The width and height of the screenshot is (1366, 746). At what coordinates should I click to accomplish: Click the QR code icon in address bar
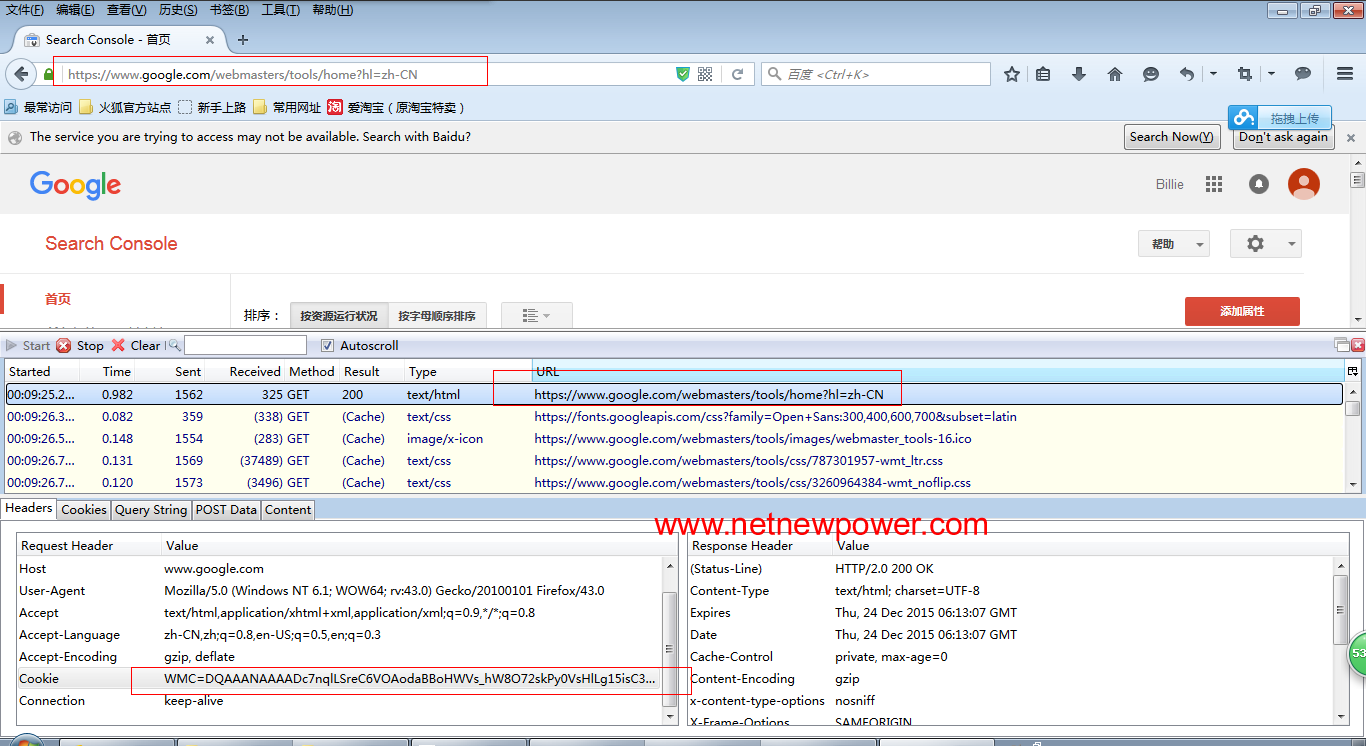tap(705, 74)
